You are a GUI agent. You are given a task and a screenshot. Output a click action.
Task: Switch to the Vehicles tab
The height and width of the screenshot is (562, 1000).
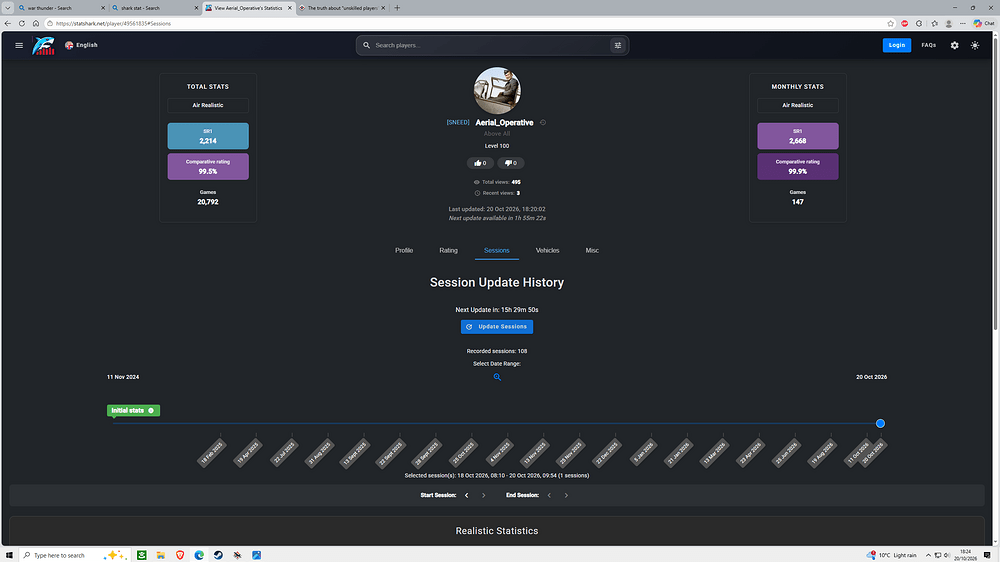[x=547, y=251]
